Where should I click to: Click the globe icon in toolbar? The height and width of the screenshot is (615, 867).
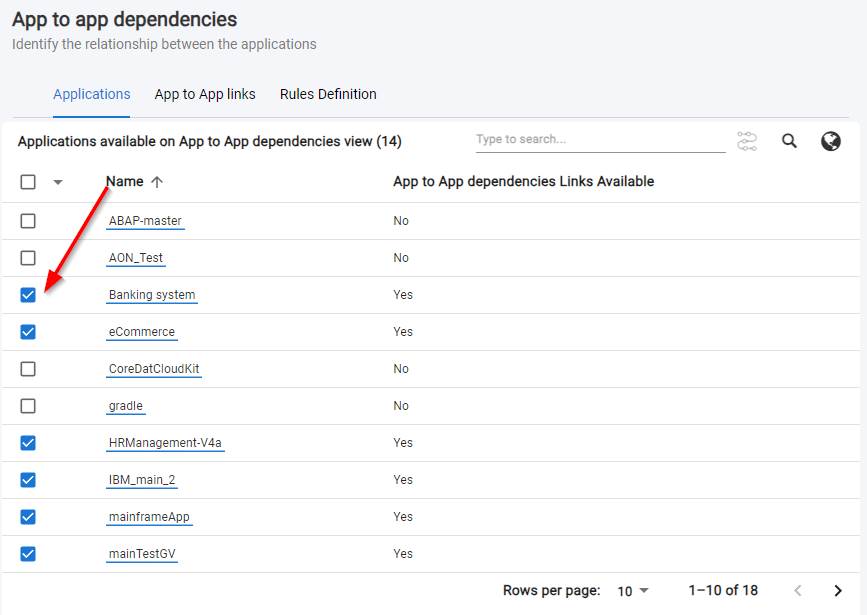coord(830,141)
